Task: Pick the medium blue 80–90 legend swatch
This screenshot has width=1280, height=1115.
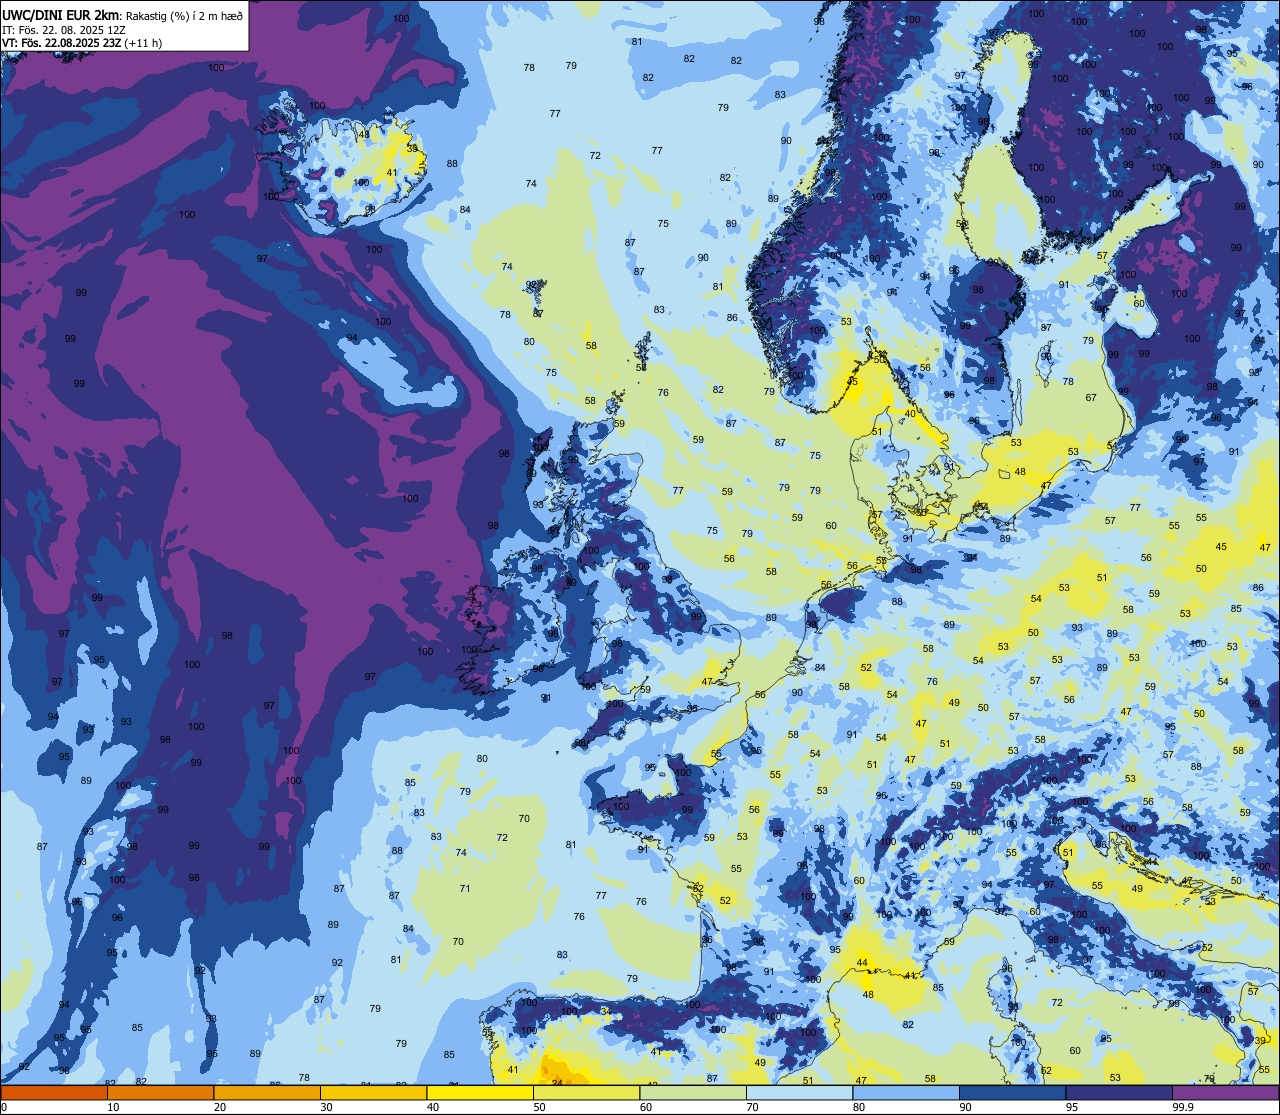Action: [x=906, y=1092]
